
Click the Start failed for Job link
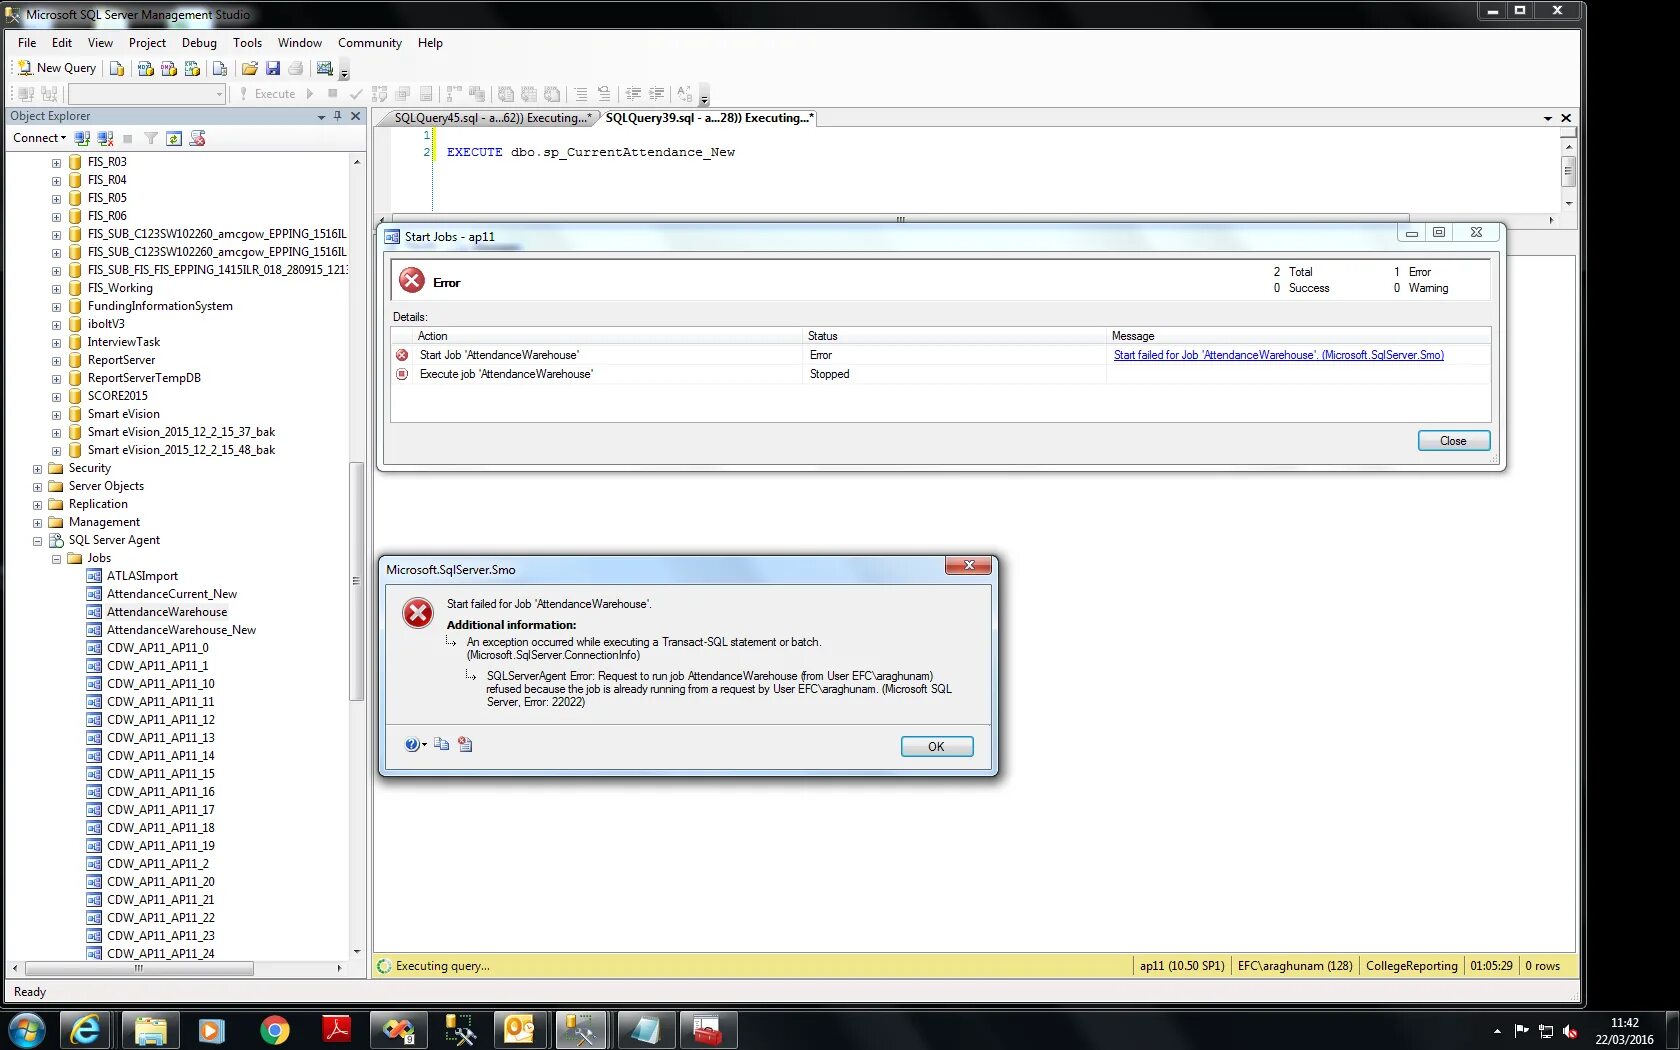(x=1279, y=355)
